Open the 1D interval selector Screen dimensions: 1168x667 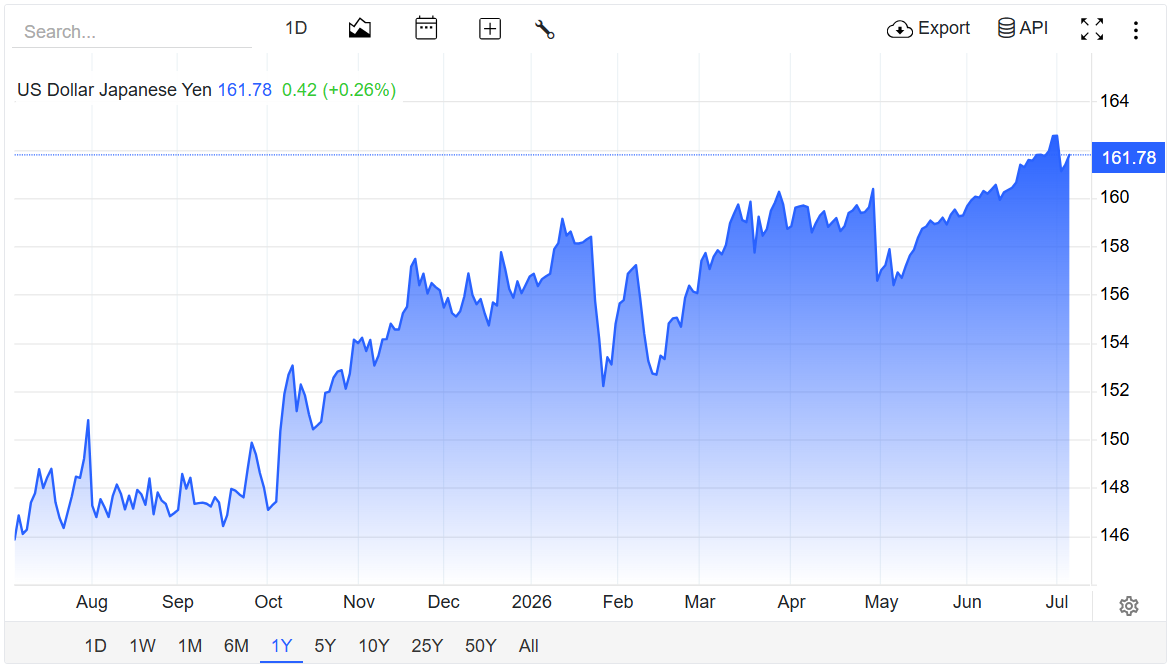tap(296, 28)
